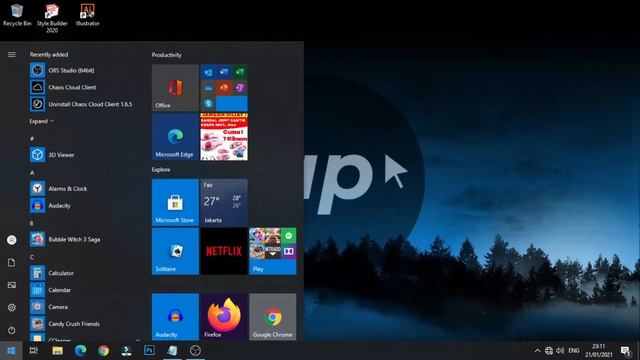This screenshot has height=360, width=640.
Task: Open volume control in system tray
Action: (560, 351)
